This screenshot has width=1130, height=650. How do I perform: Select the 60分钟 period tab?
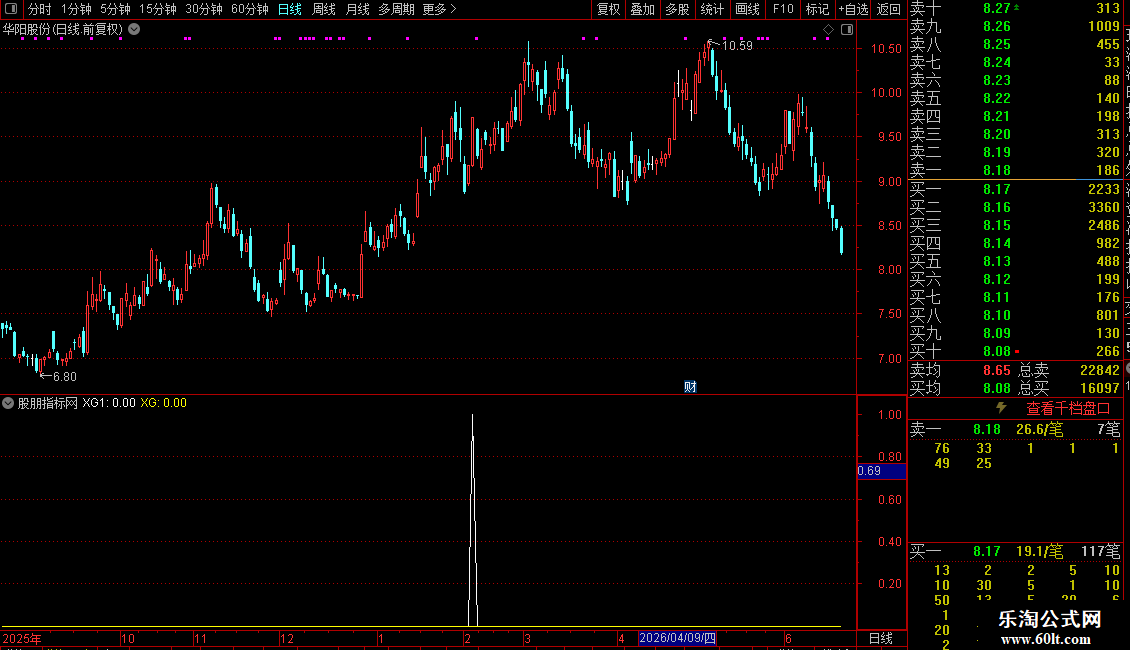click(250, 9)
